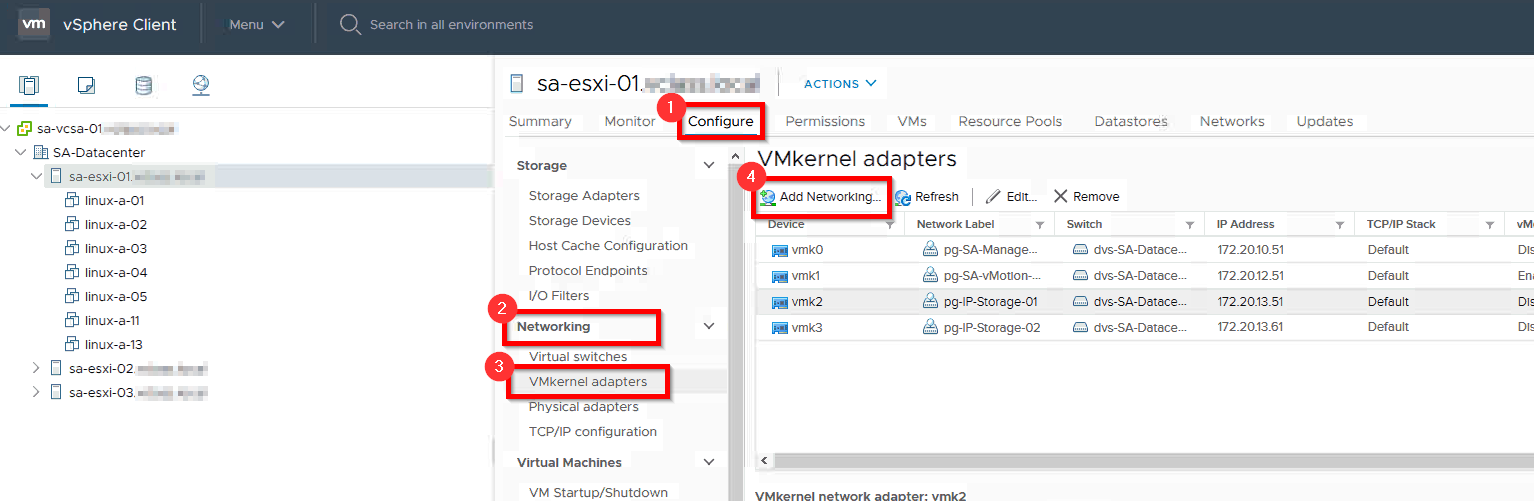Click Add Networking button
Screen dimensions: 1534x501
pyautogui.click(x=820, y=197)
